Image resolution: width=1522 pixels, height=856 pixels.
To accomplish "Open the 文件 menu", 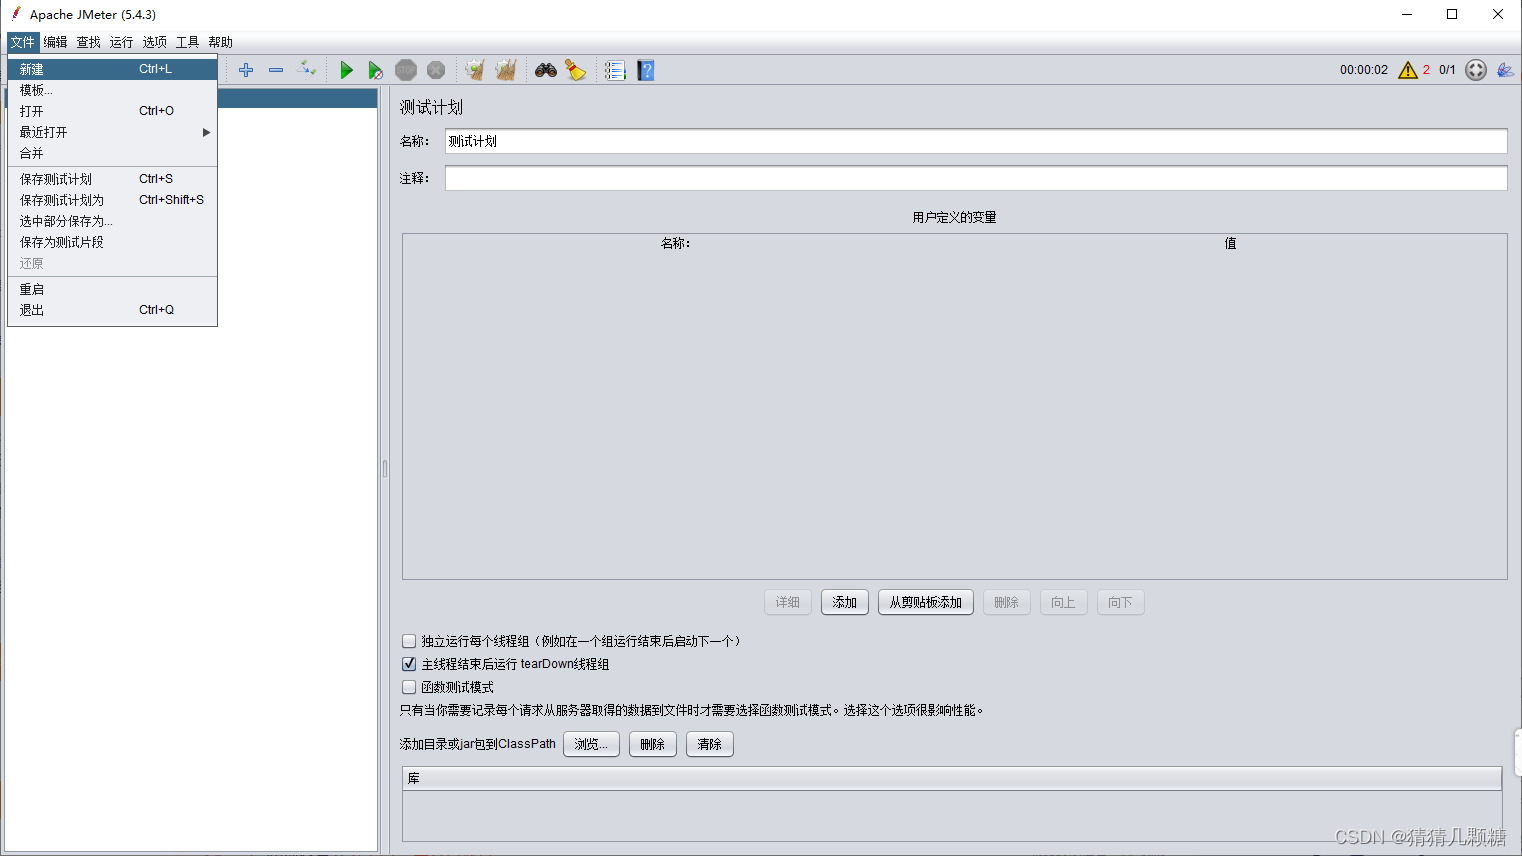I will (x=22, y=42).
